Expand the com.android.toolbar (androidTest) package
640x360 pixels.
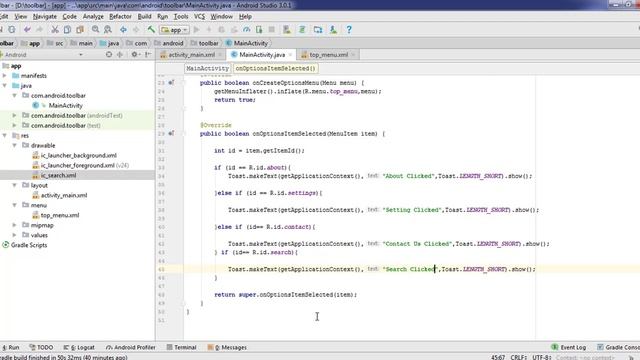[15, 116]
